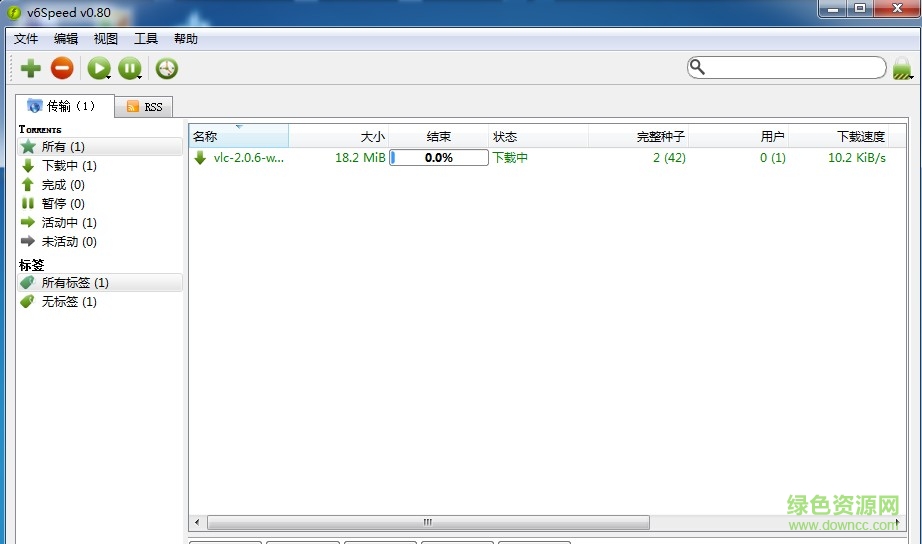The width and height of the screenshot is (922, 544).
Task: Sort by 名称 column header
Action: pyautogui.click(x=239, y=136)
